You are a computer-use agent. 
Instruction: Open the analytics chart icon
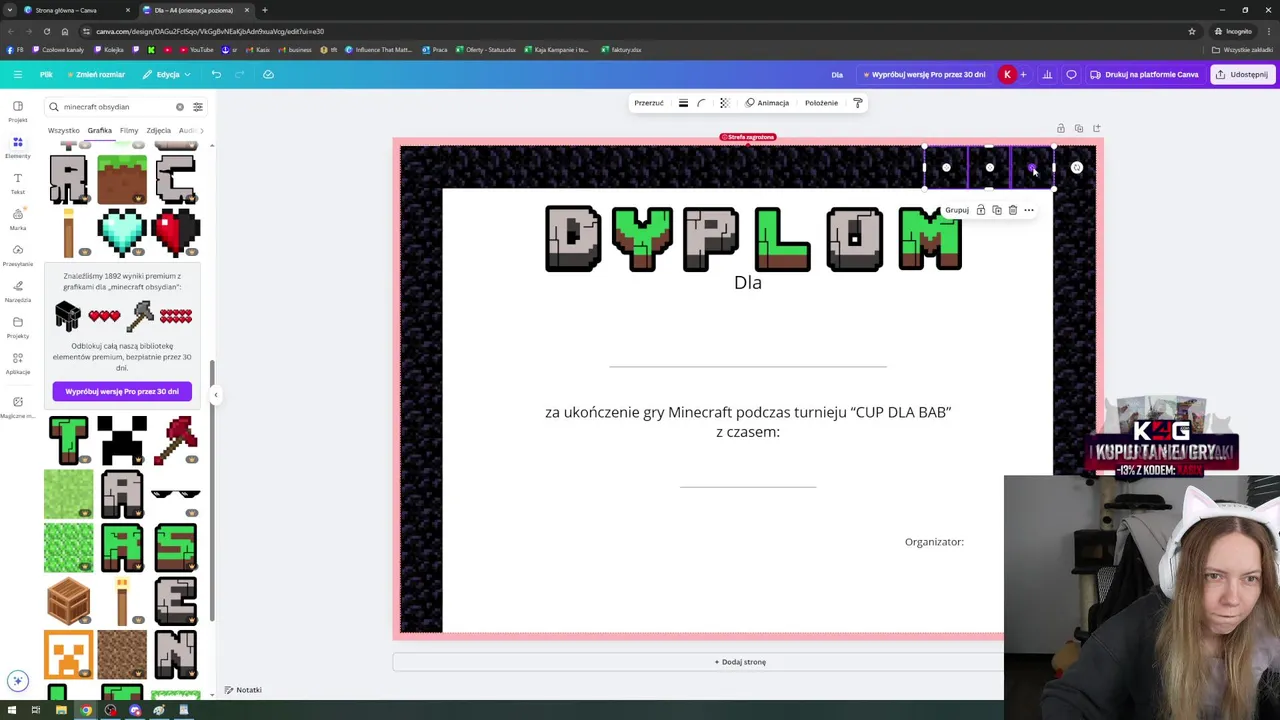1047,74
